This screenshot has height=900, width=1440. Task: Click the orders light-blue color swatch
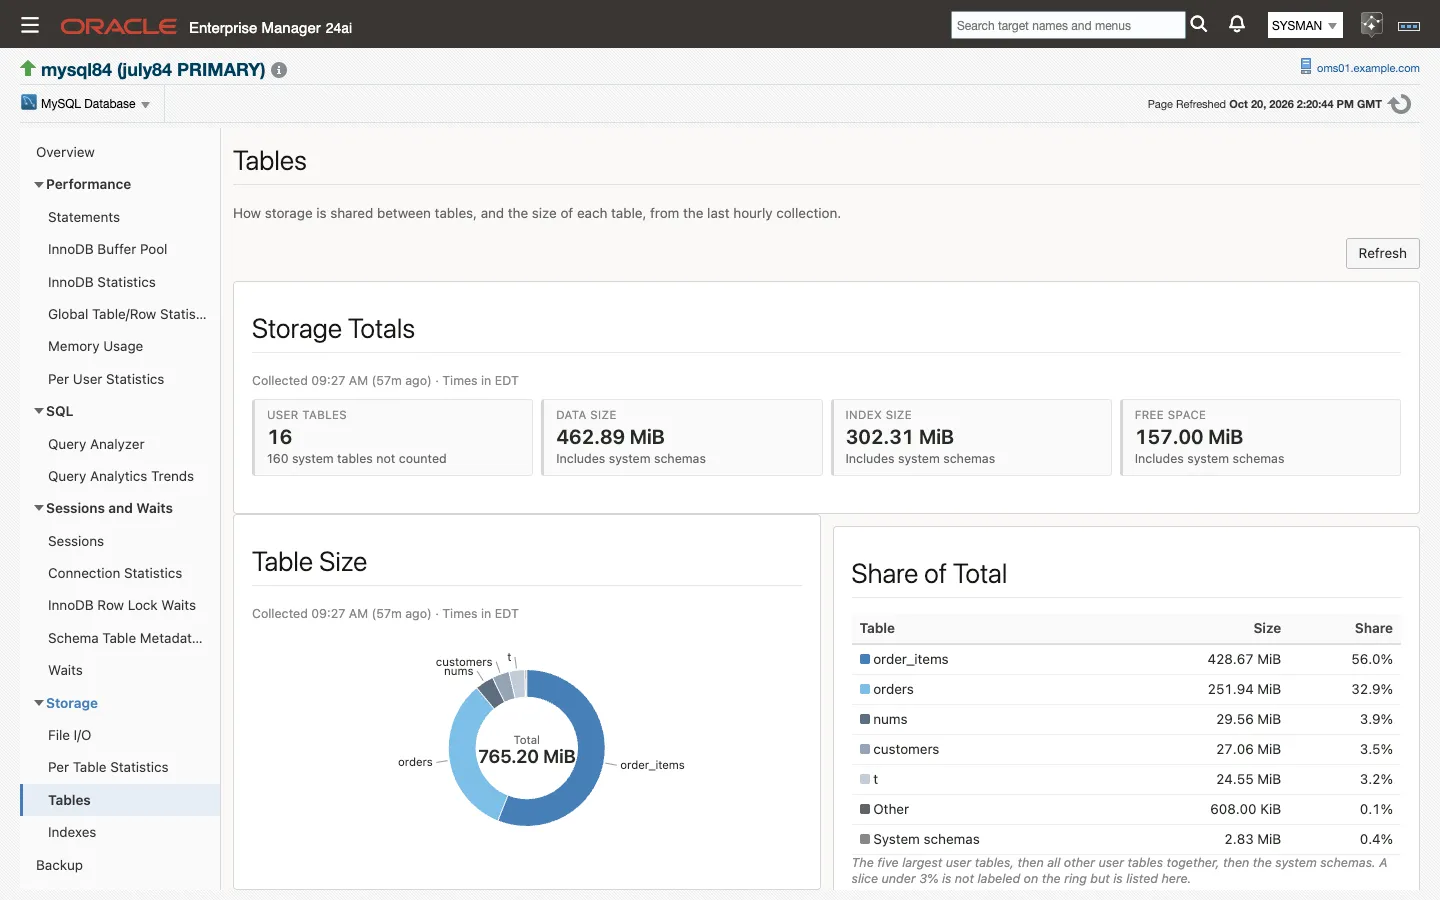coord(865,689)
